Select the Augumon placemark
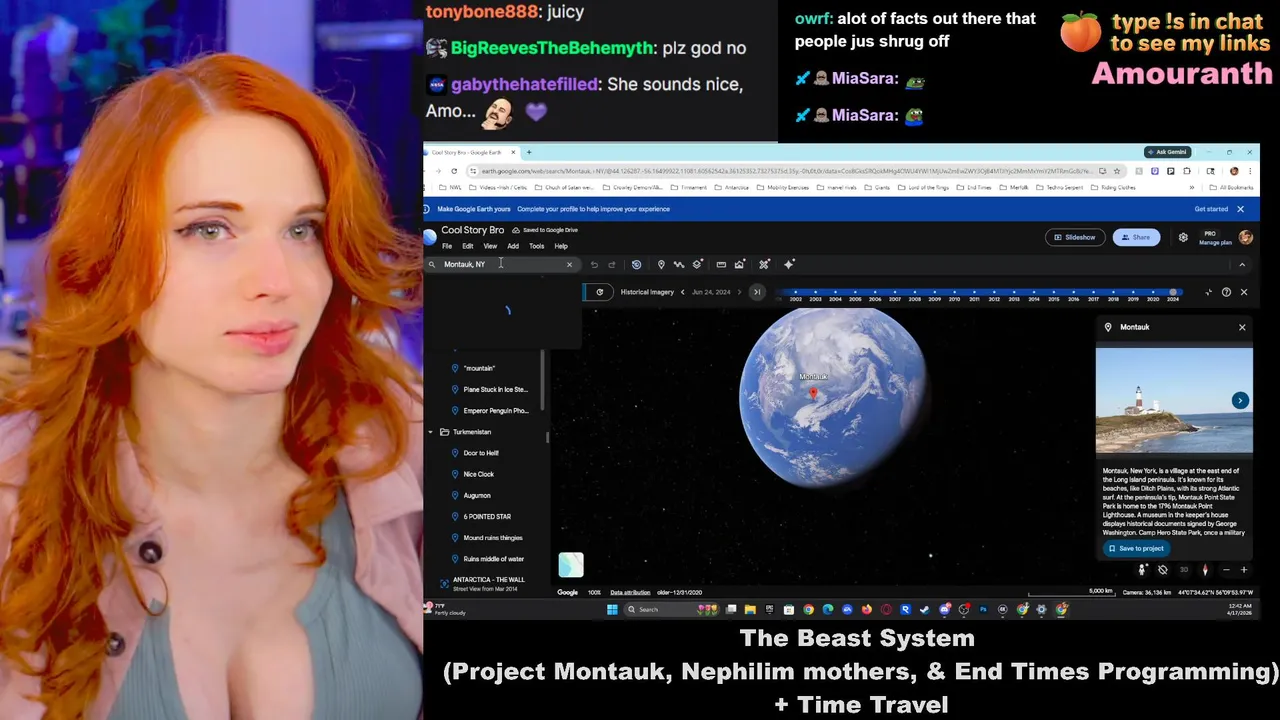The height and width of the screenshot is (720, 1280). (x=477, y=495)
